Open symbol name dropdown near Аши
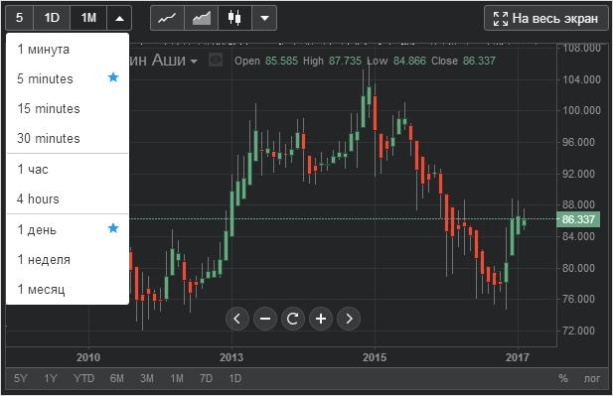 (194, 61)
